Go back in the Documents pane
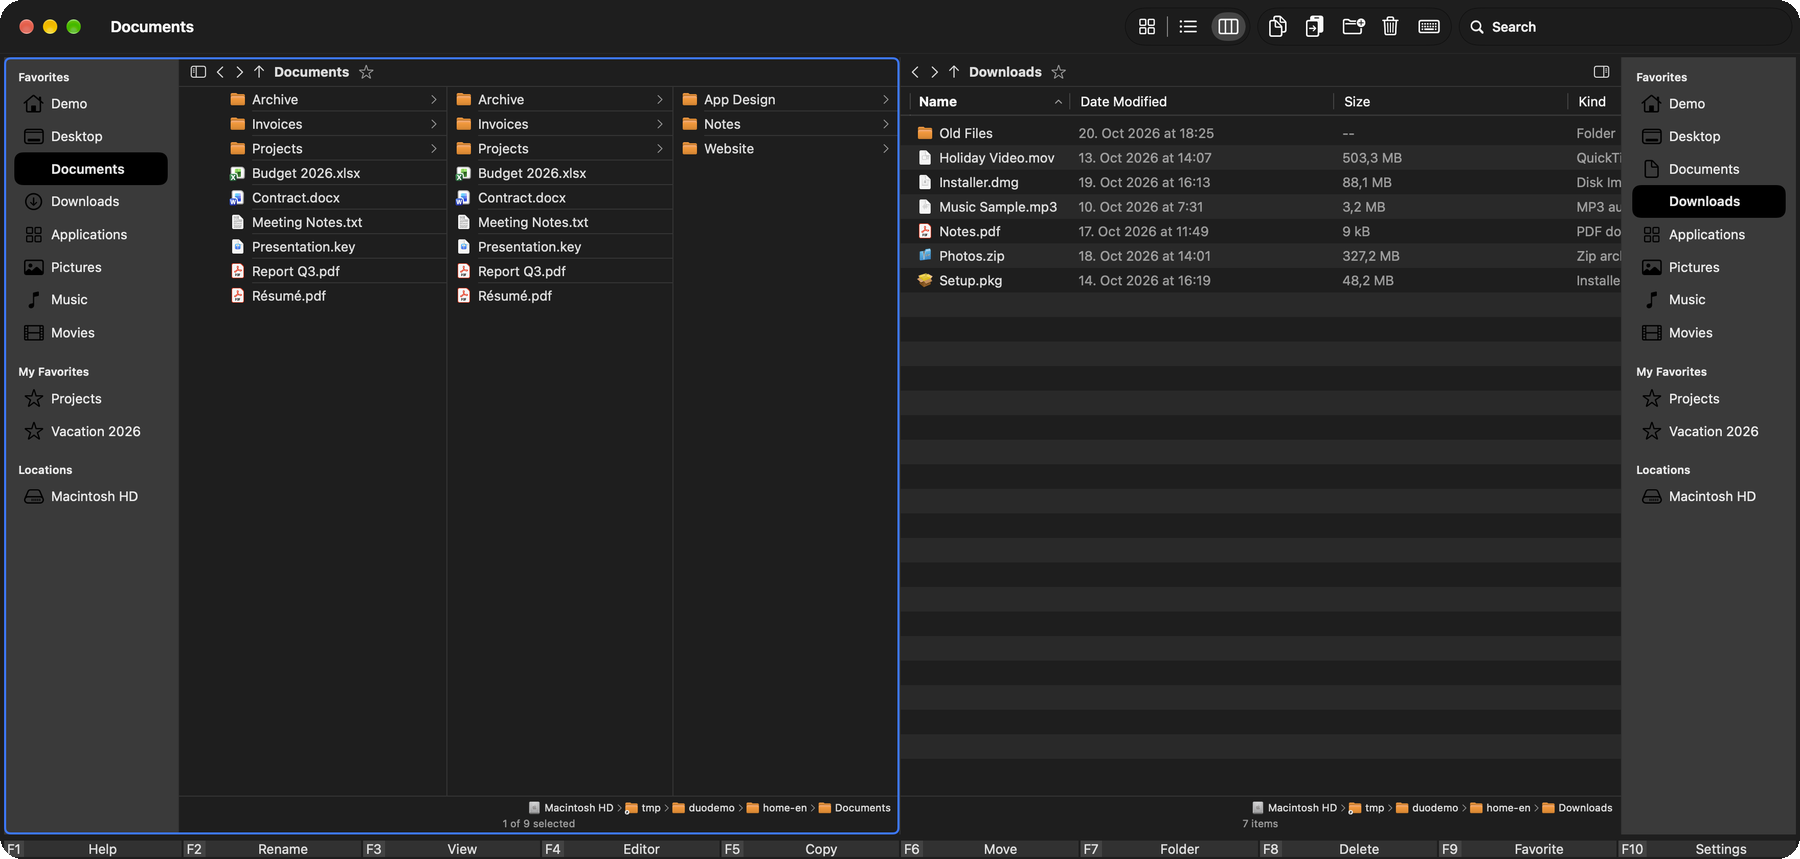The height and width of the screenshot is (859, 1800). click(x=220, y=72)
